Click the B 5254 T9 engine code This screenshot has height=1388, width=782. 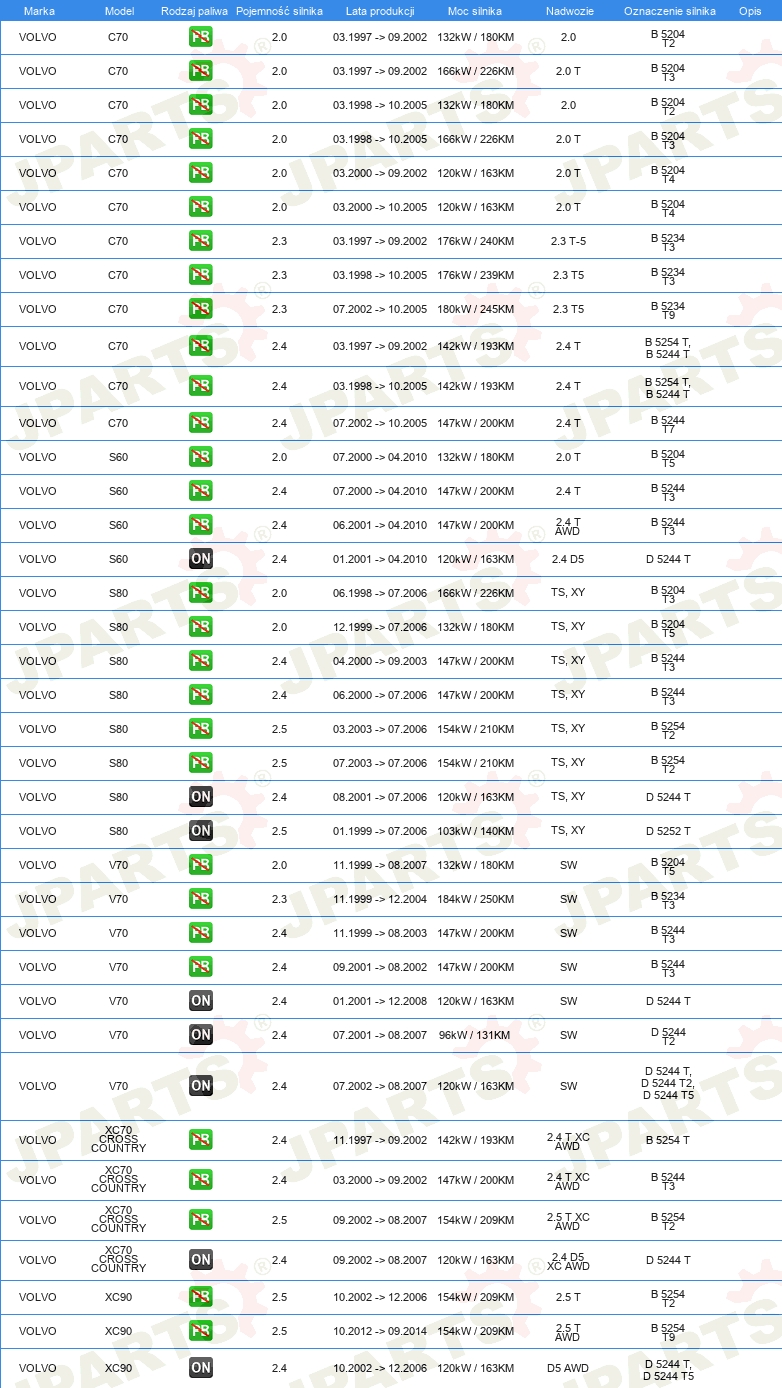668,1332
